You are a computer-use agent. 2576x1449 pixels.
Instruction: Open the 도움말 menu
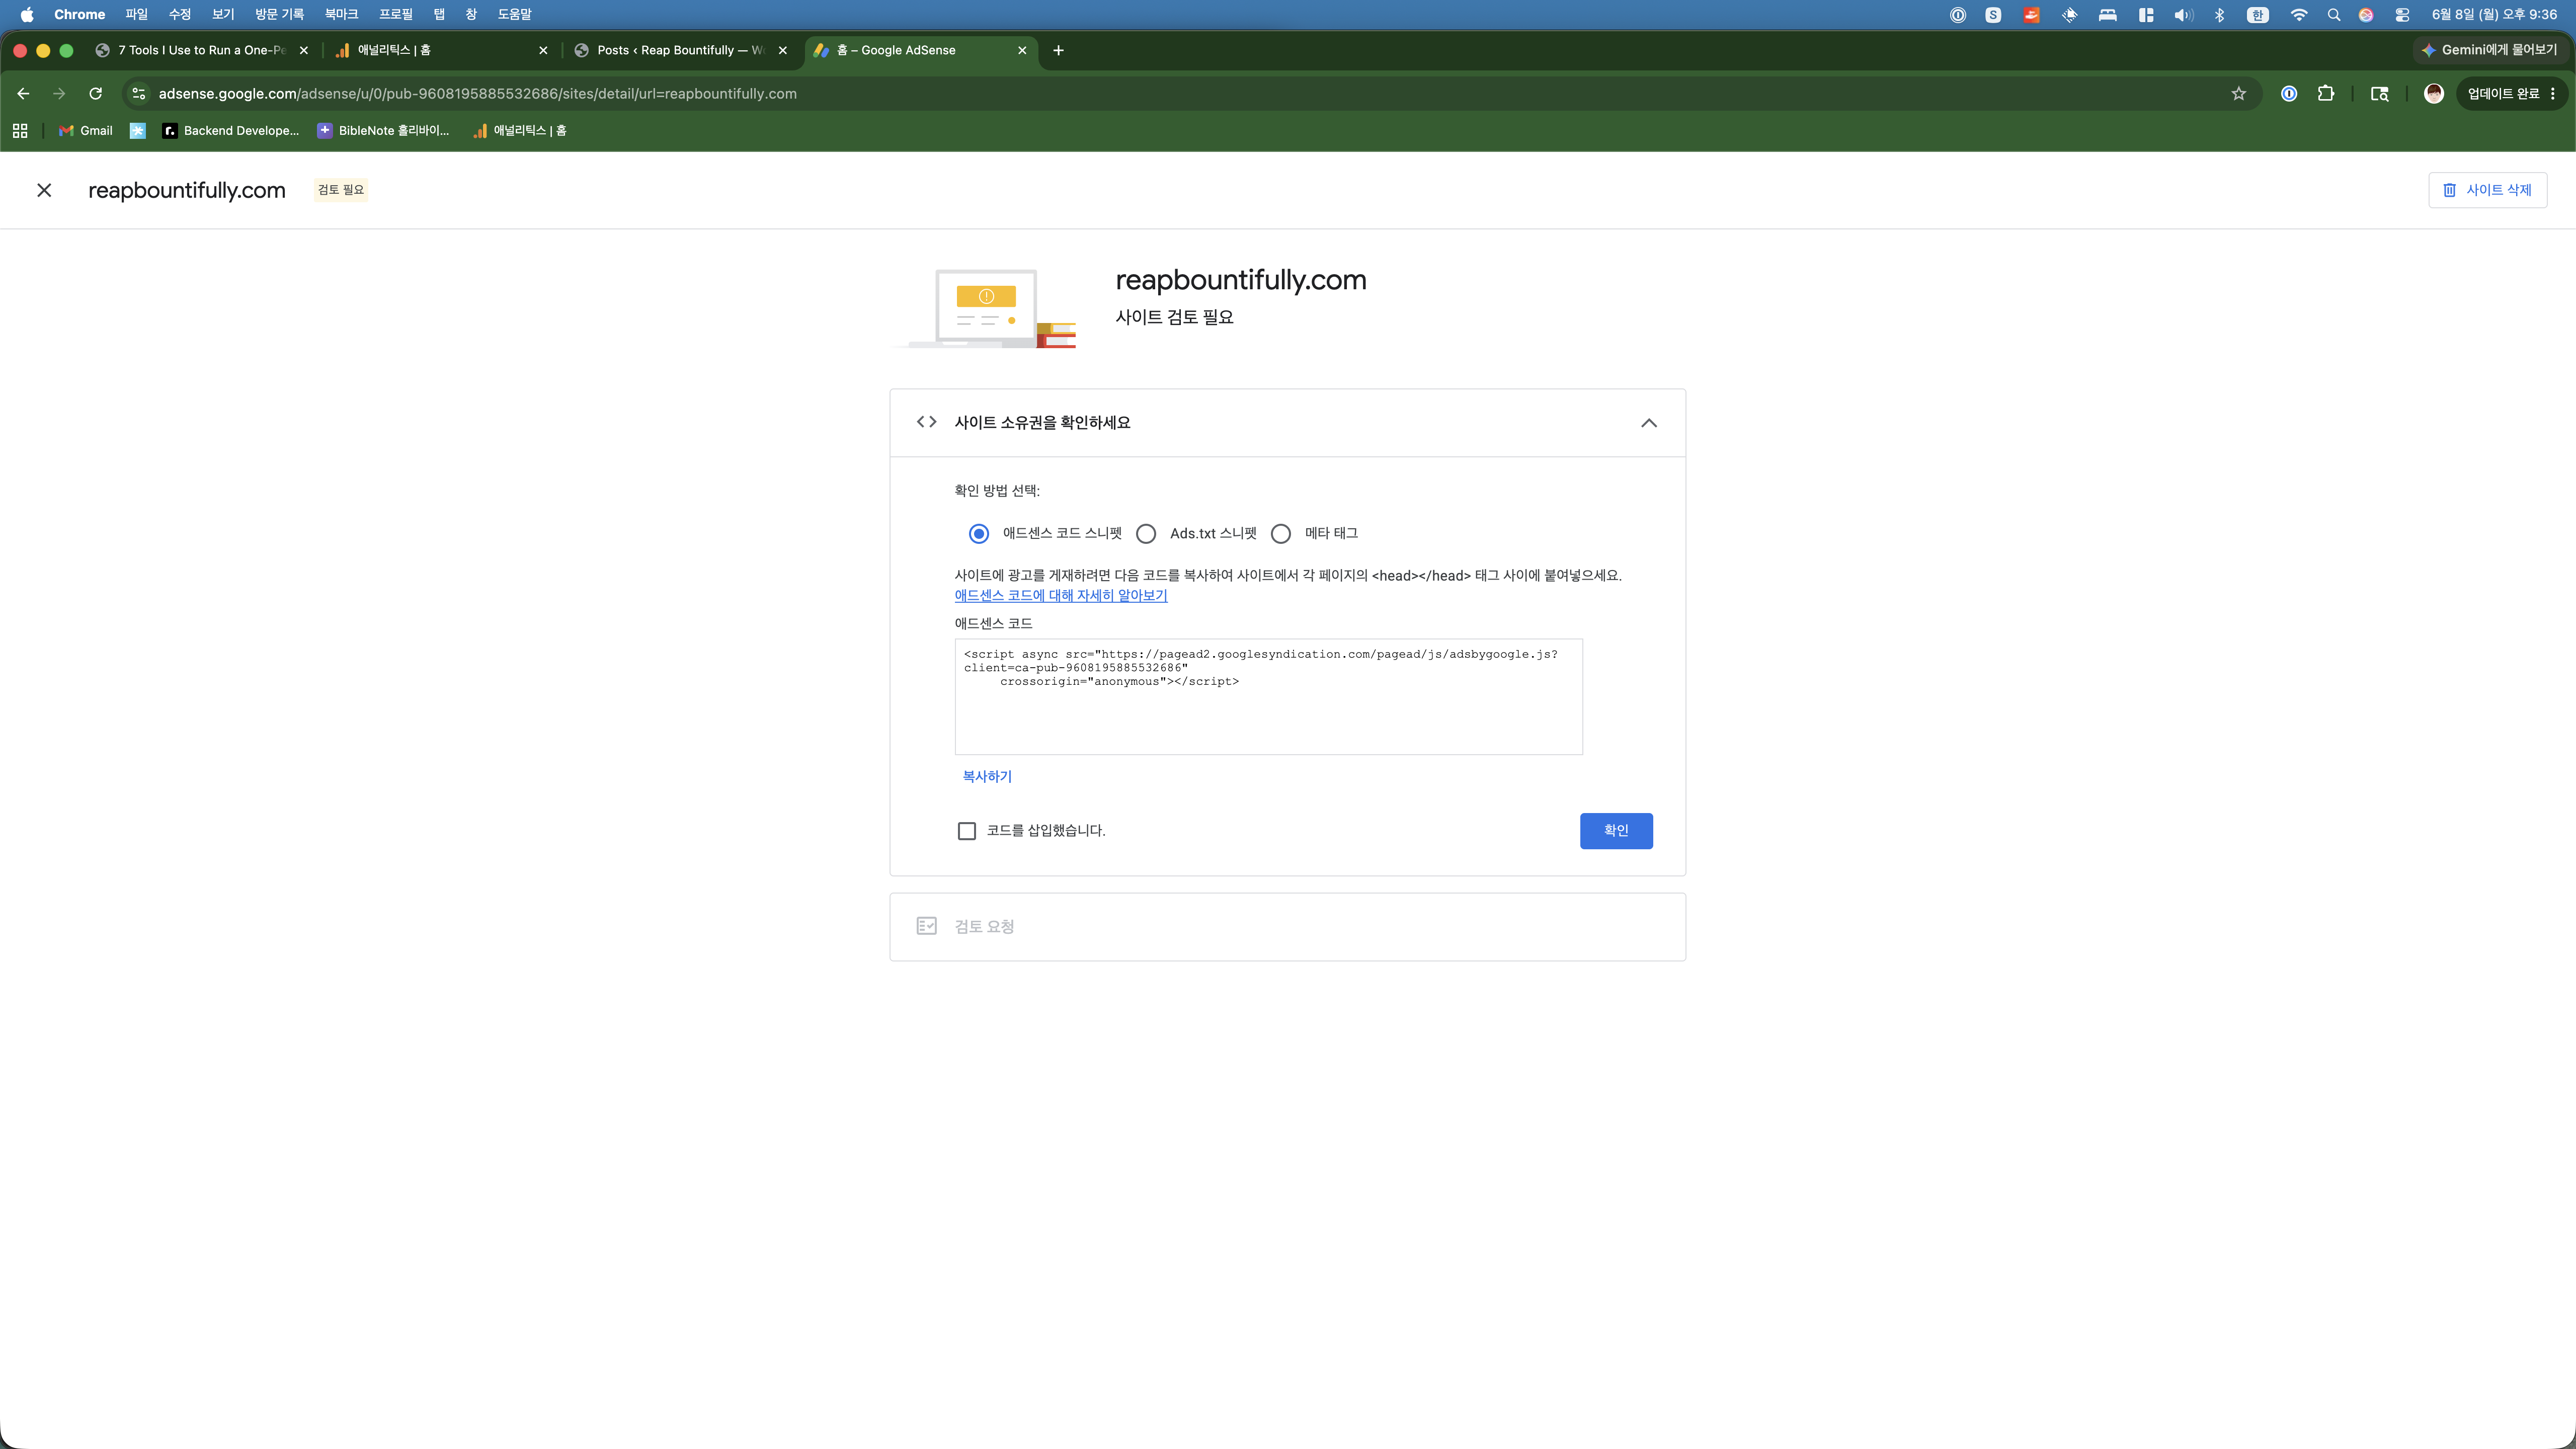515,14
